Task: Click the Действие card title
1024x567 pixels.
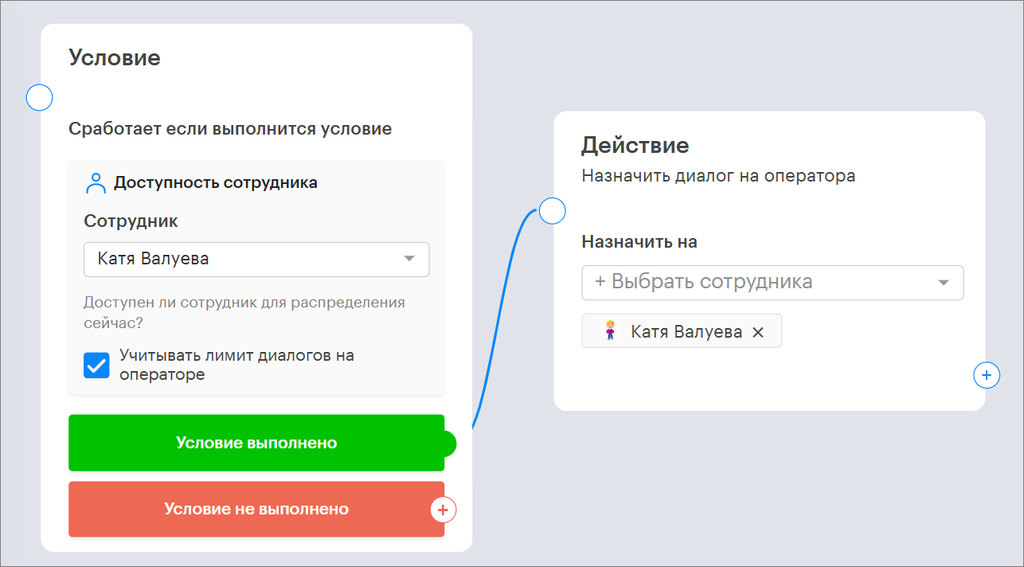Action: pyautogui.click(x=635, y=145)
